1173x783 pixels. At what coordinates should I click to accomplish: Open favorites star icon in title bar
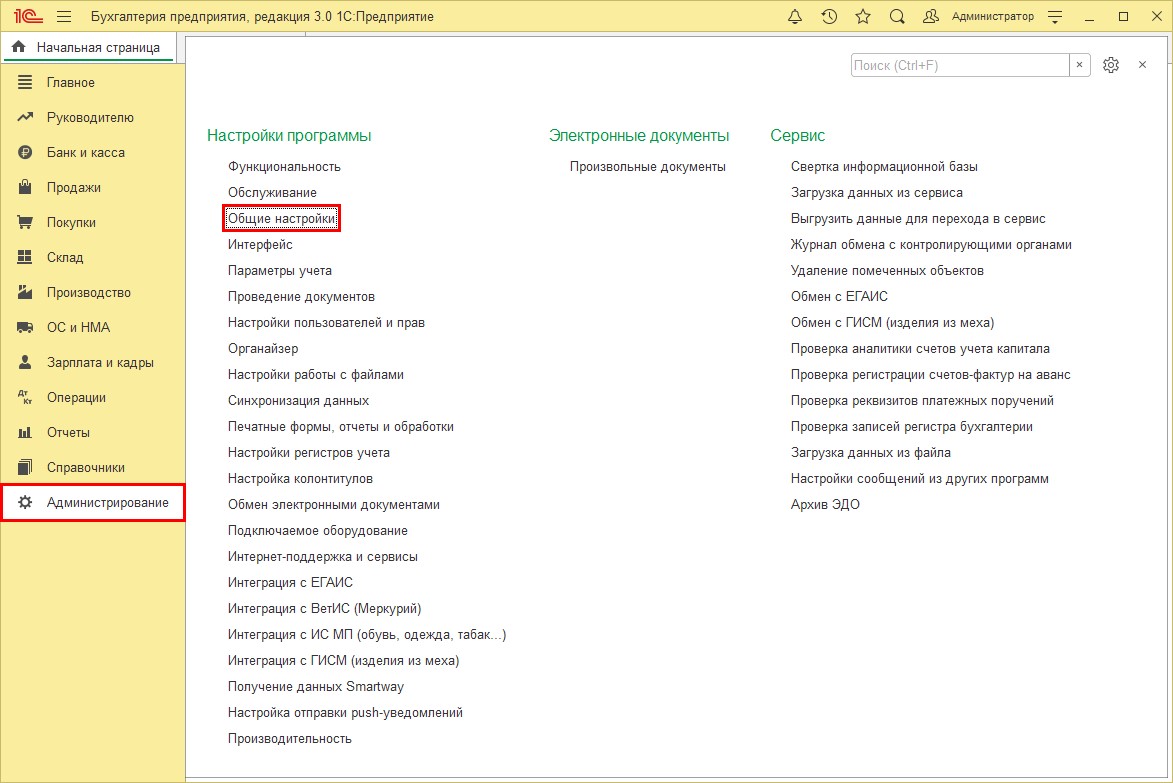click(863, 17)
